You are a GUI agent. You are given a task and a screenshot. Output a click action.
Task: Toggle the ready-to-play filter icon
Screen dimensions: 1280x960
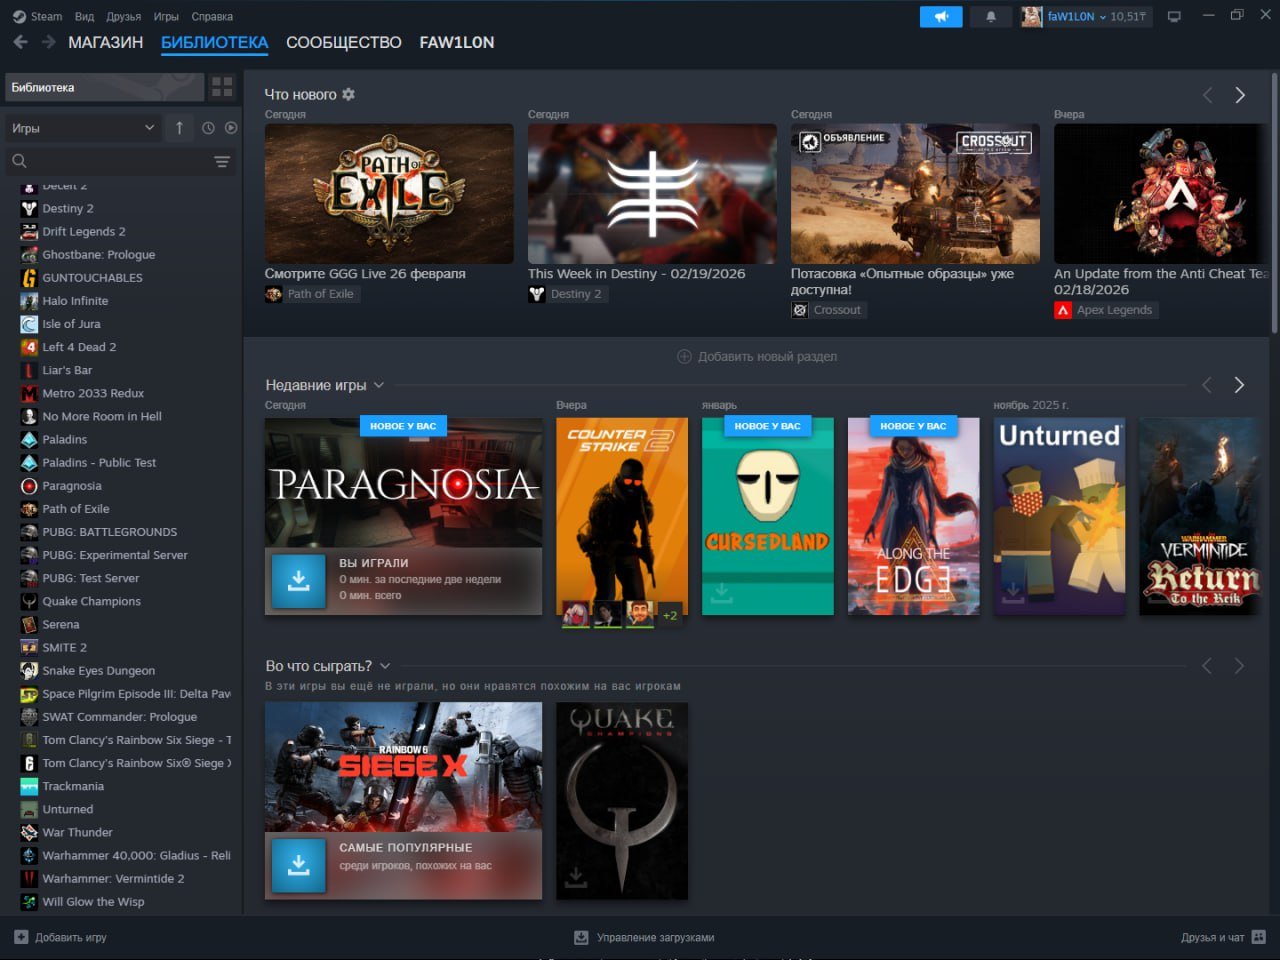click(231, 128)
